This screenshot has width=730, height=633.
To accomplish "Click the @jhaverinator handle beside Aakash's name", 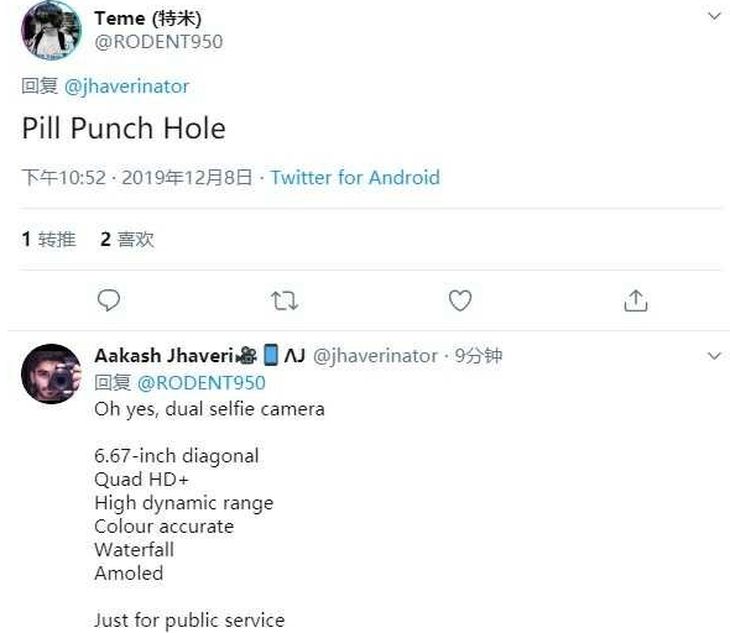I will click(x=375, y=357).
